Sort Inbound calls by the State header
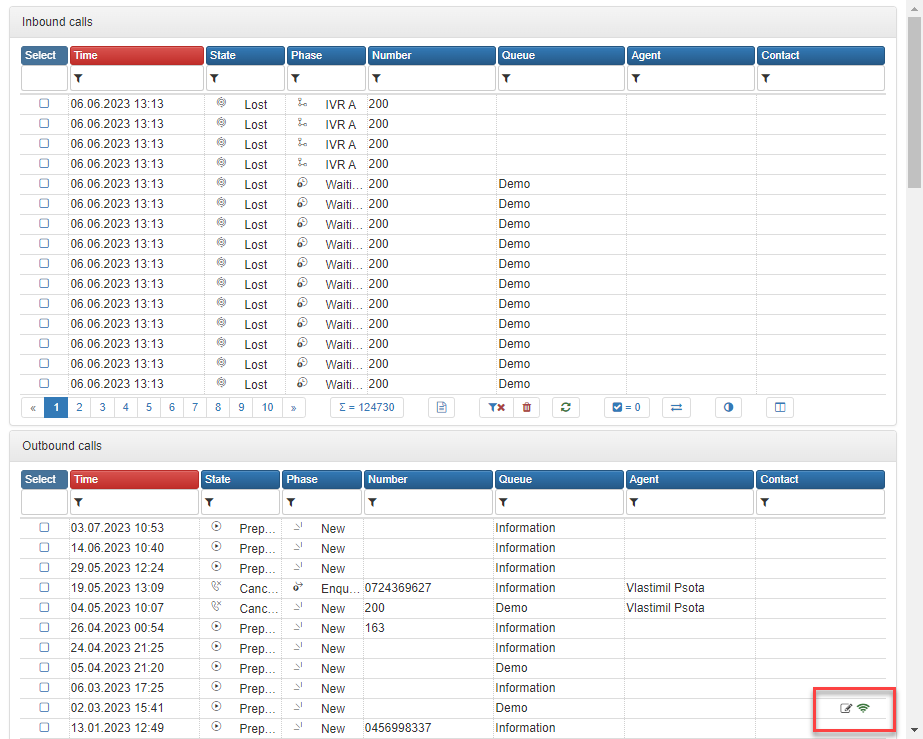 [245, 55]
